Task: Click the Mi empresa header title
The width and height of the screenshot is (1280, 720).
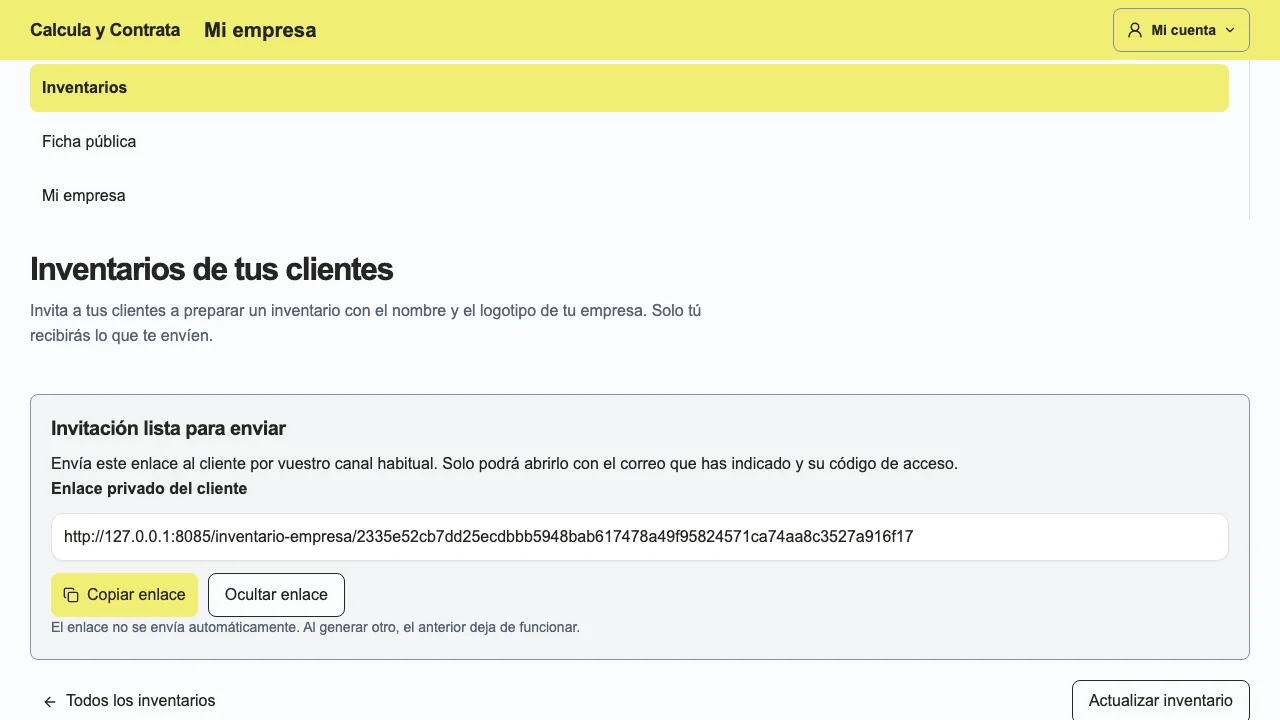Action: point(260,30)
